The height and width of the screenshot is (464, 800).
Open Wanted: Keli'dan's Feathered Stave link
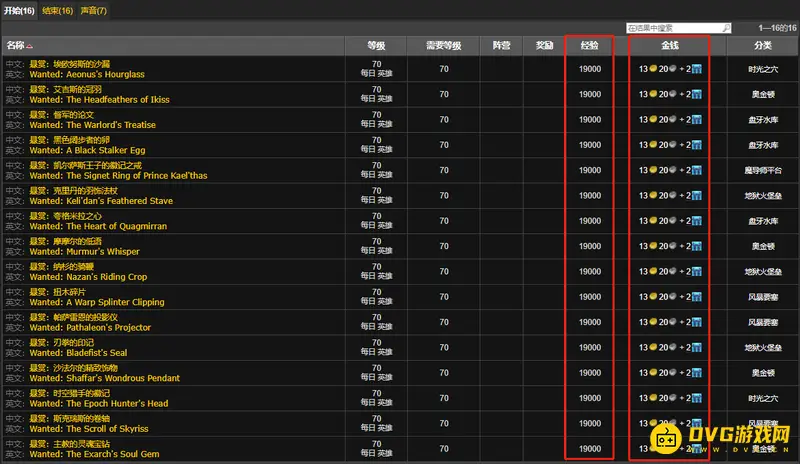point(101,201)
